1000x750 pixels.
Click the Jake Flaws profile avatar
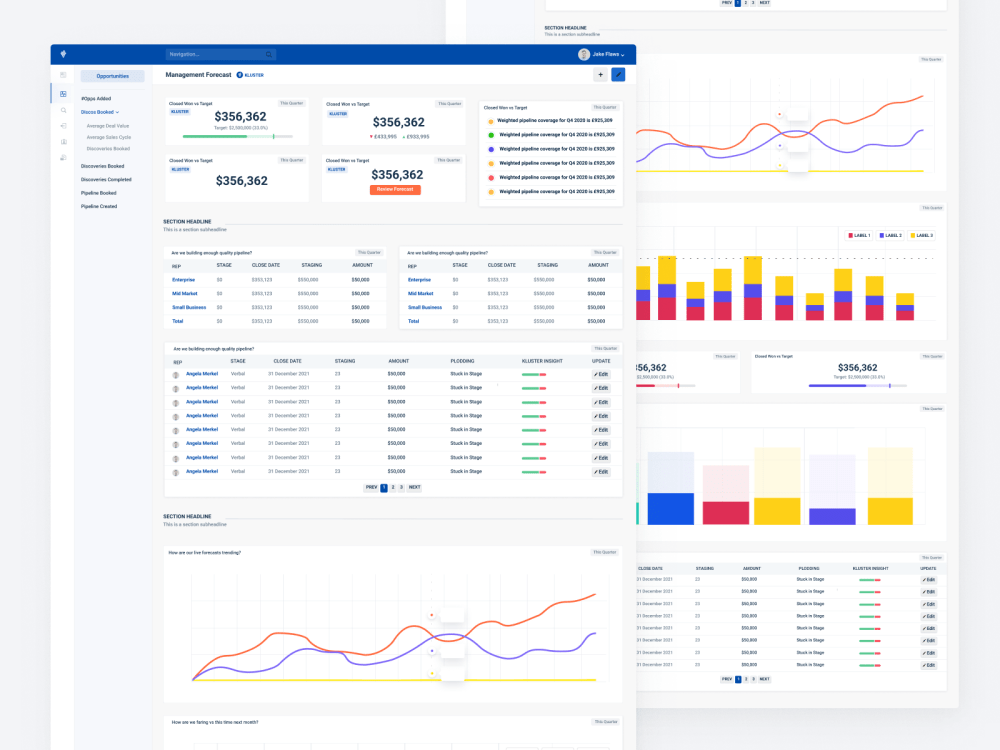point(584,55)
